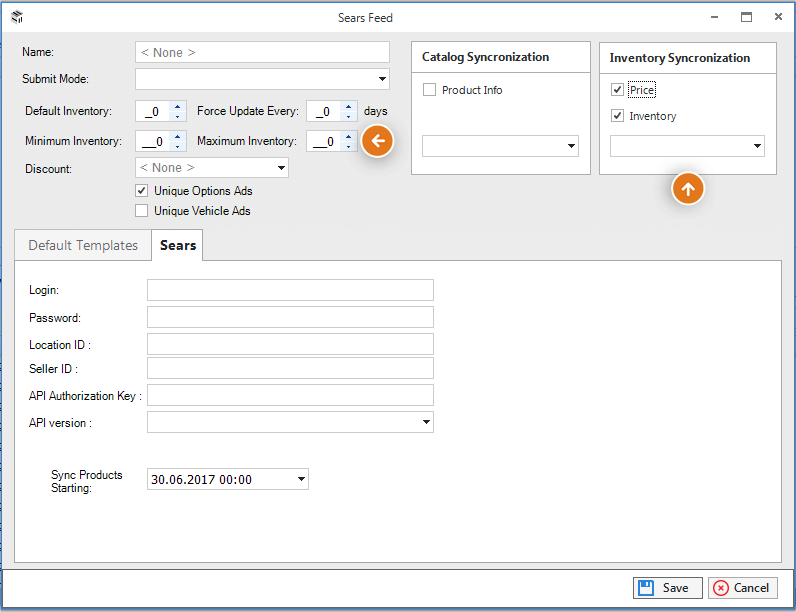Screen dimensions: 796x612
Task: Click the Seller ID input field
Action: [290, 368]
